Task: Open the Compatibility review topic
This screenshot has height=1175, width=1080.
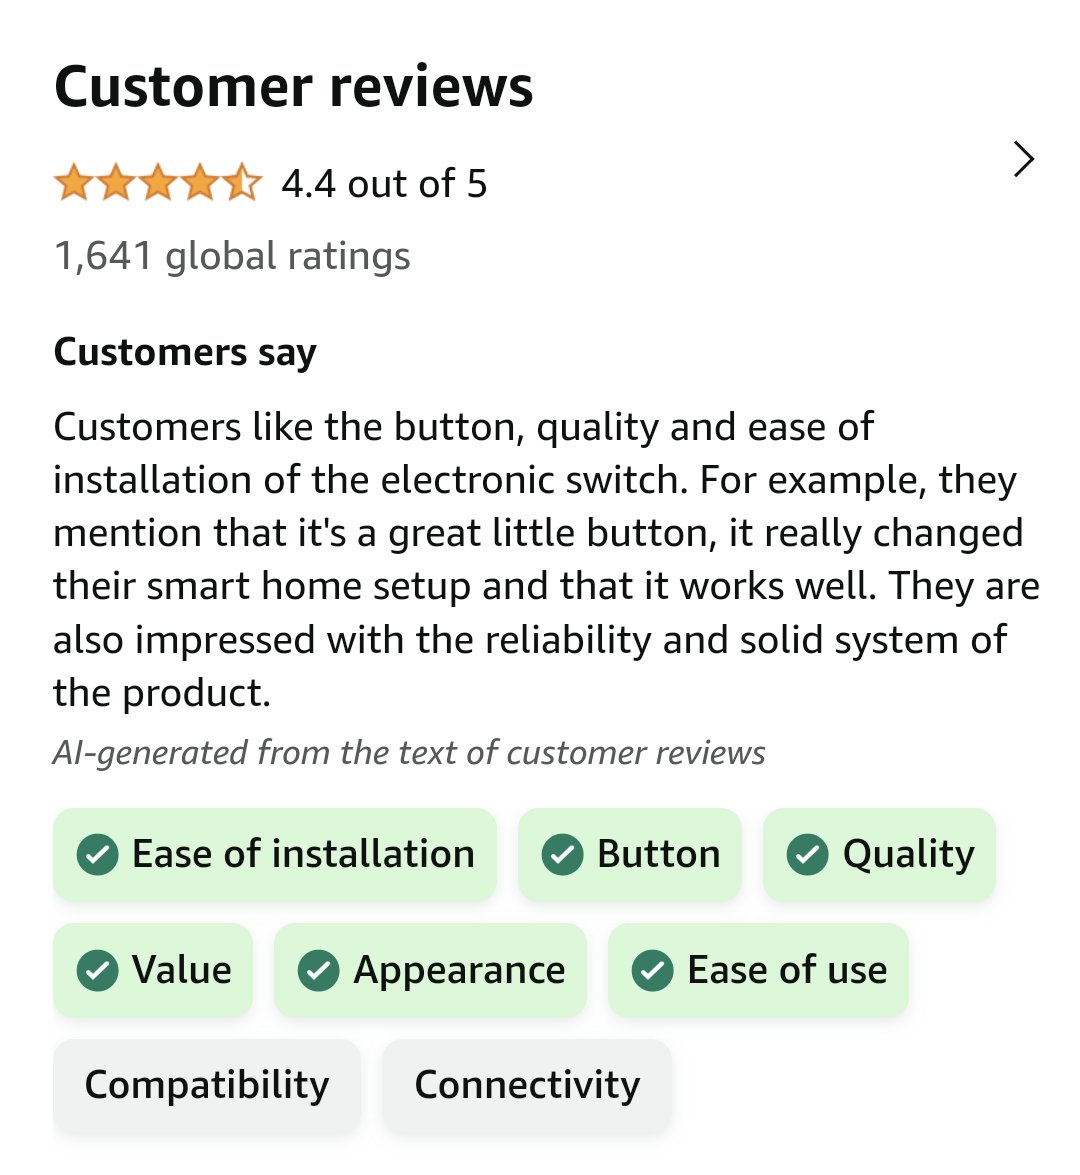Action: (207, 1085)
